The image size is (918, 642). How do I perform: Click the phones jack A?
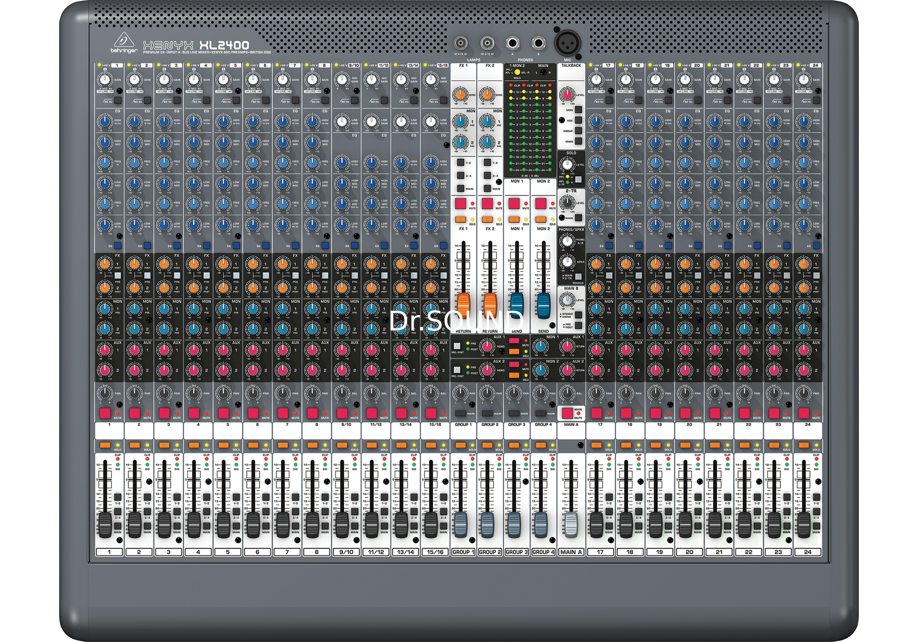[512, 43]
